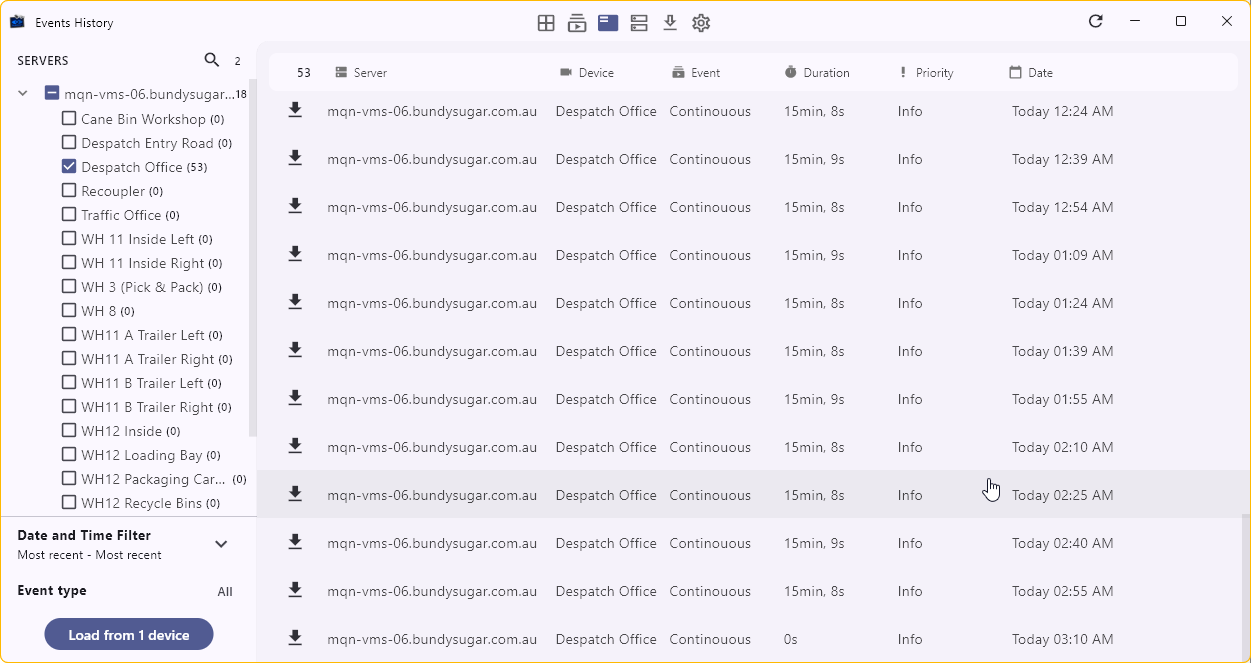Check the WH 8 camera
1251x663 pixels.
[x=69, y=310]
